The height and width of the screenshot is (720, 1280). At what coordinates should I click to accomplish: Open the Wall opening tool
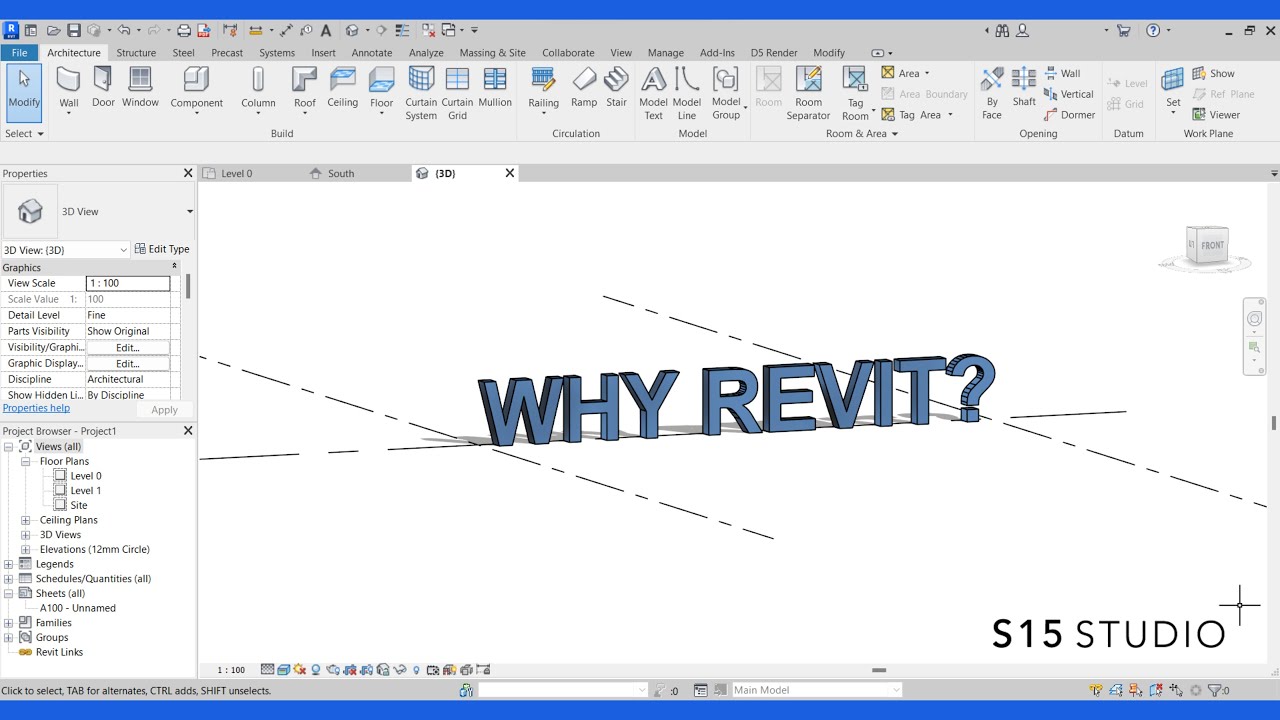[1061, 73]
